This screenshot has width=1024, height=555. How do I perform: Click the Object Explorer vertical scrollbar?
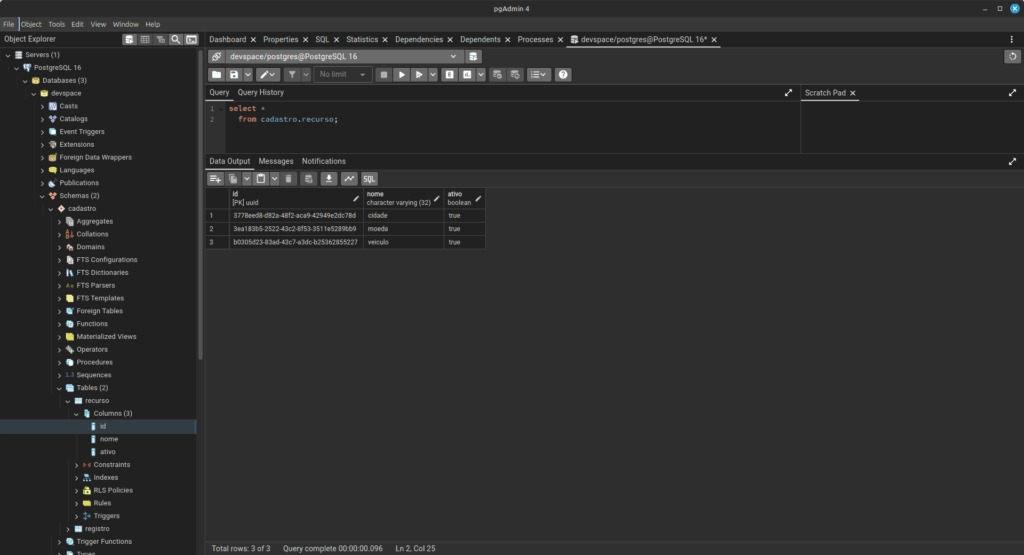click(x=200, y=206)
